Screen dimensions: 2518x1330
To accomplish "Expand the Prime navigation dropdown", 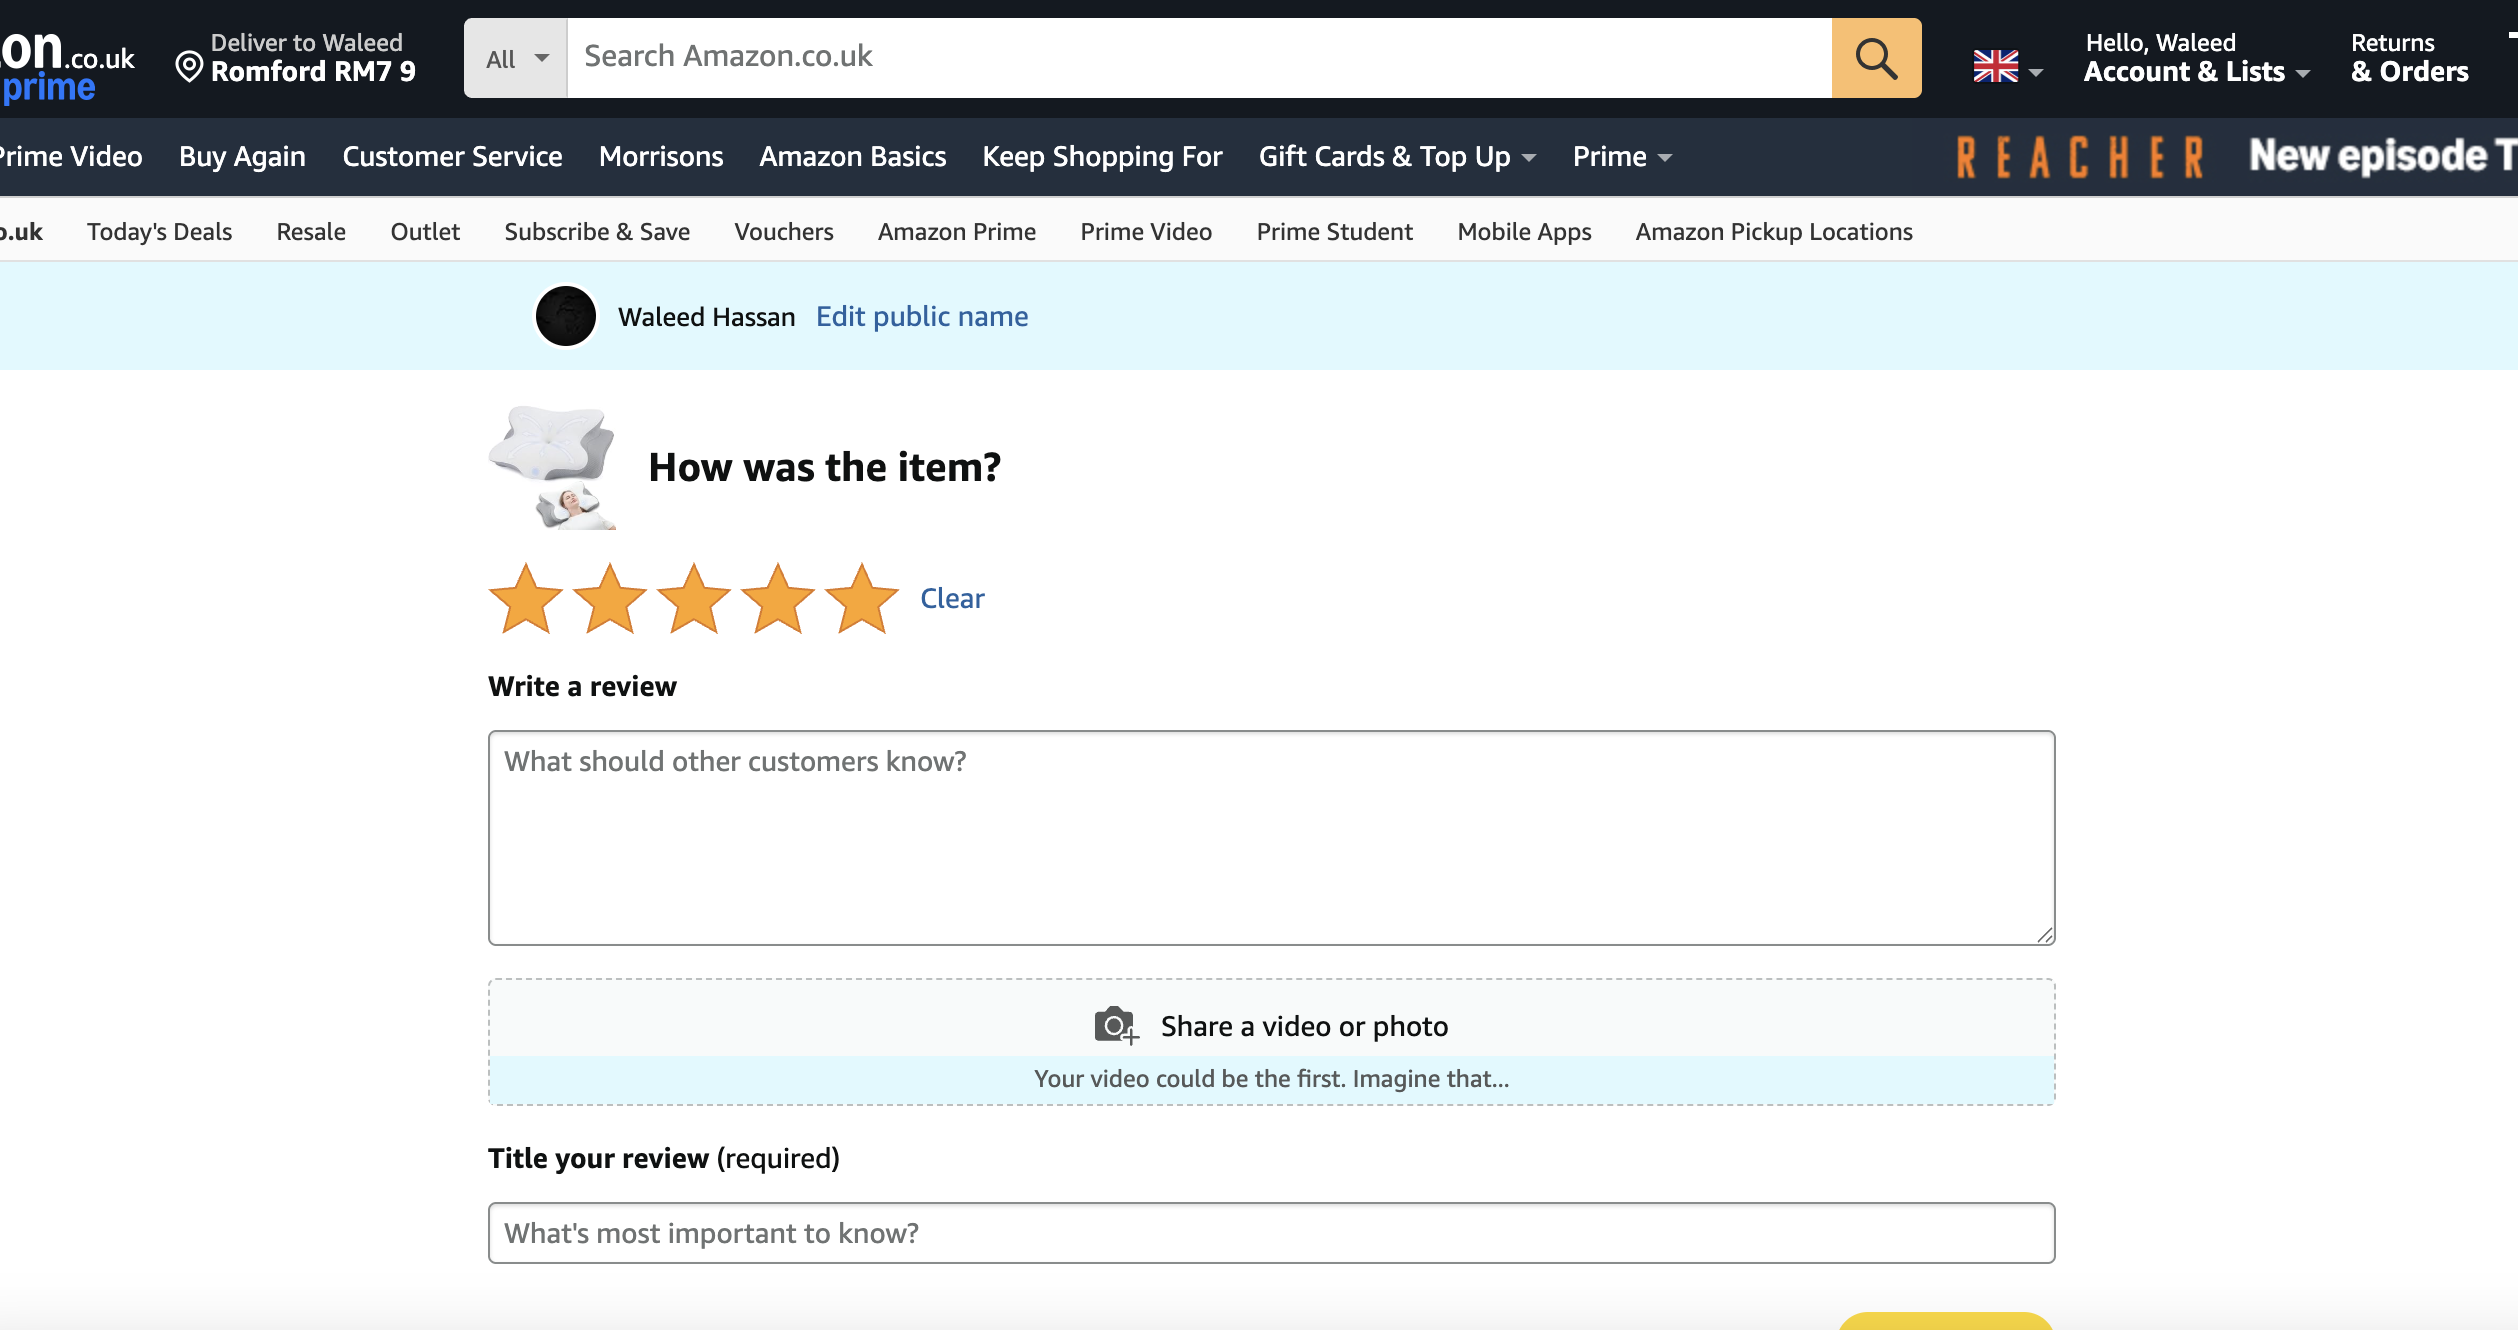I will (1621, 157).
